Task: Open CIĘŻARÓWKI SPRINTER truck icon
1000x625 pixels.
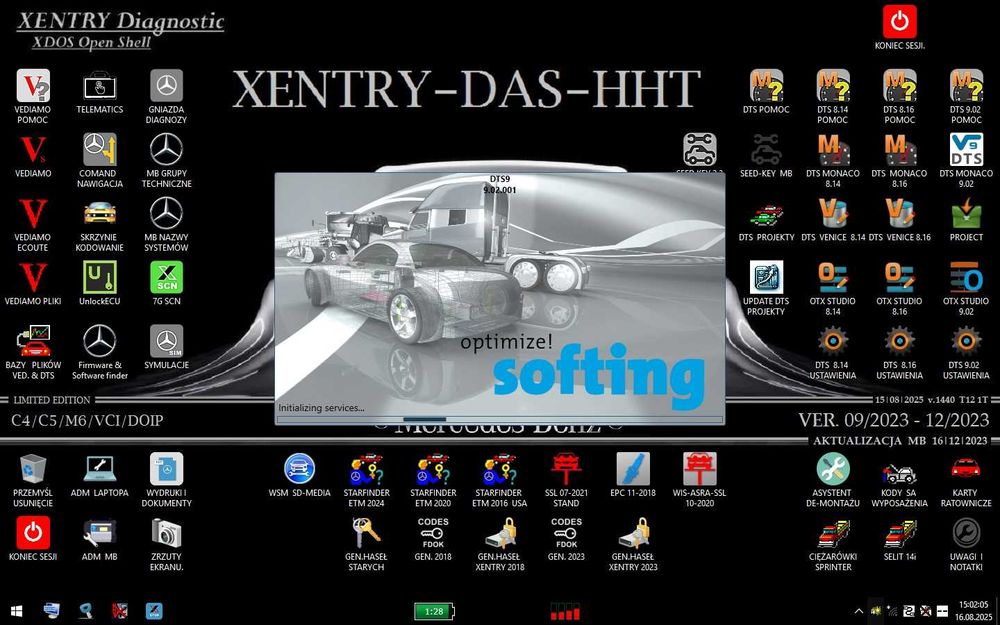Action: point(833,533)
